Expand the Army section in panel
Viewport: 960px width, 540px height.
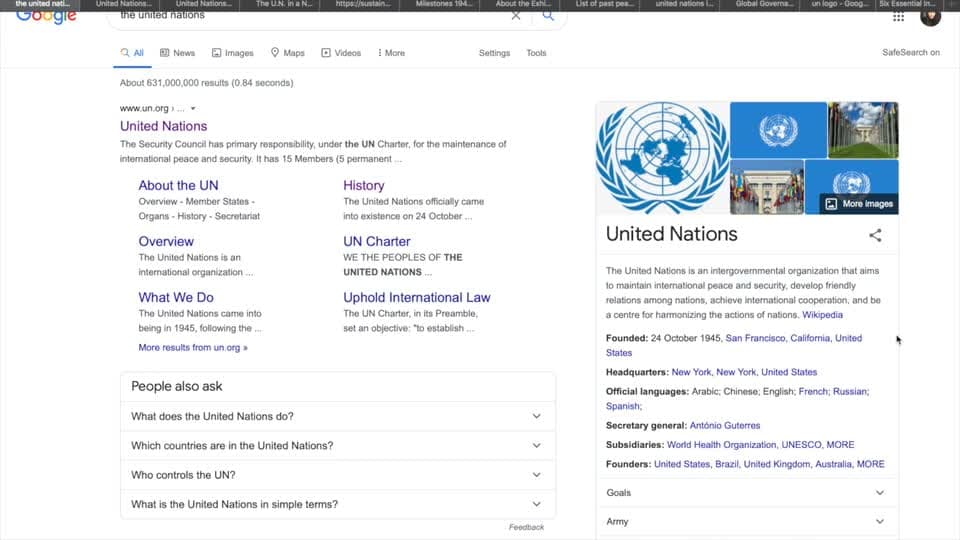(x=746, y=522)
